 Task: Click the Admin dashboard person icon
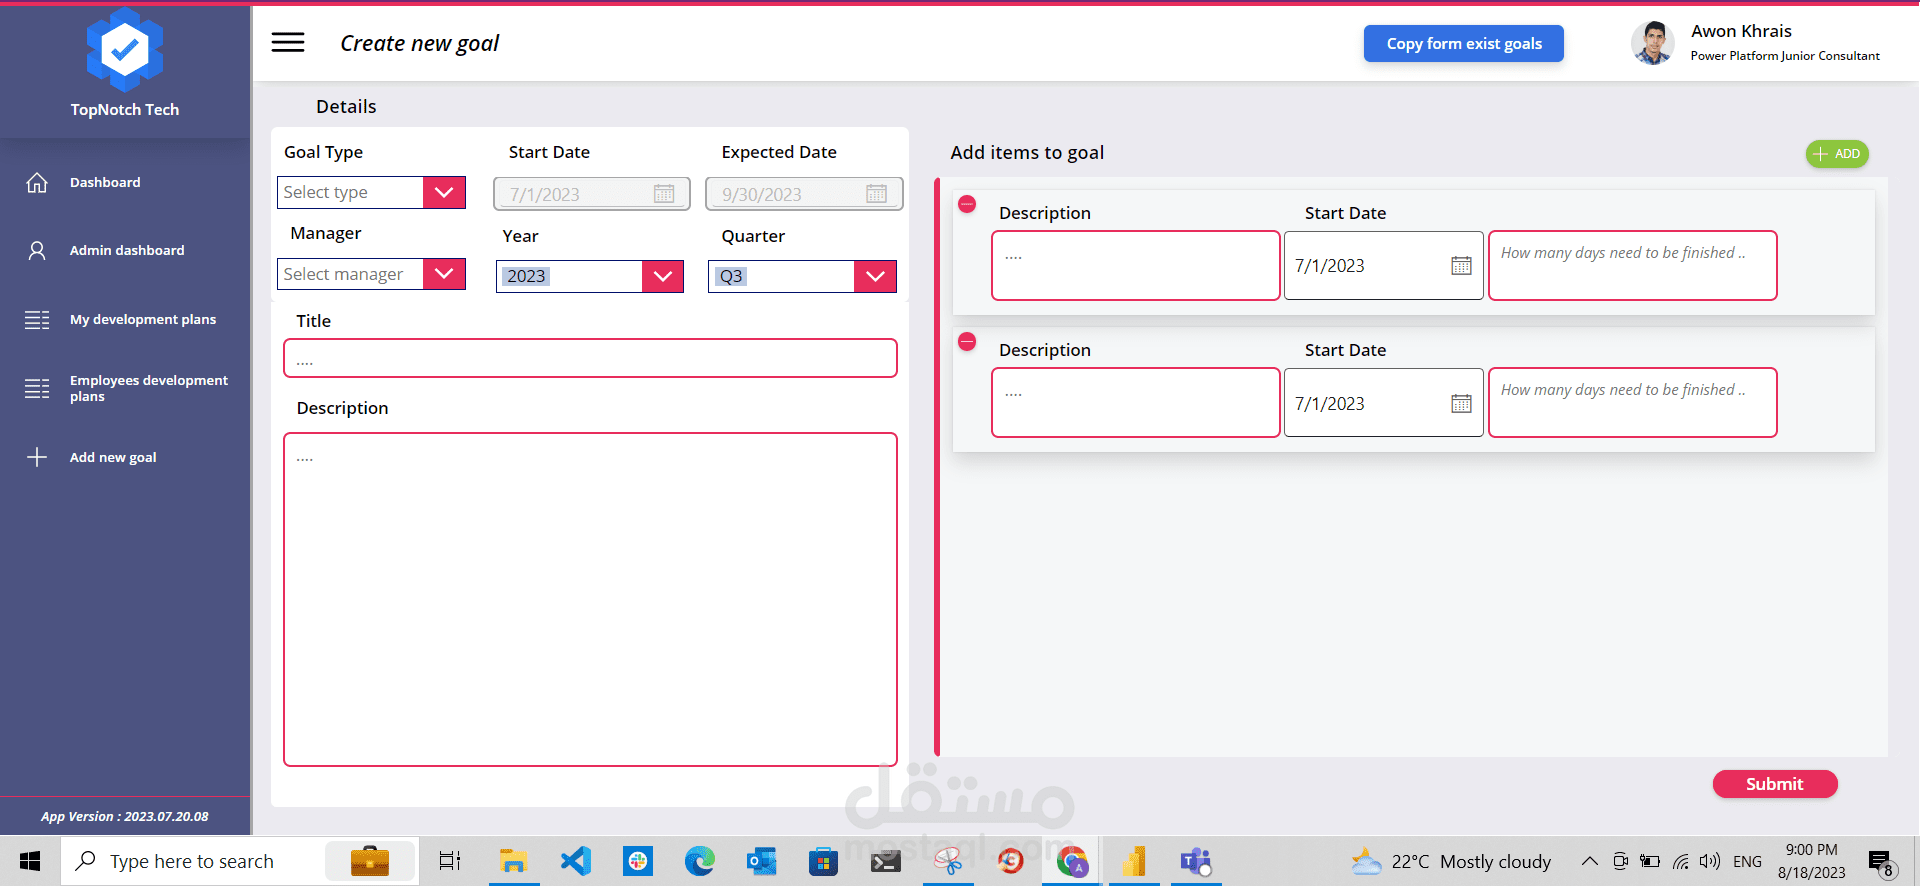(x=37, y=250)
